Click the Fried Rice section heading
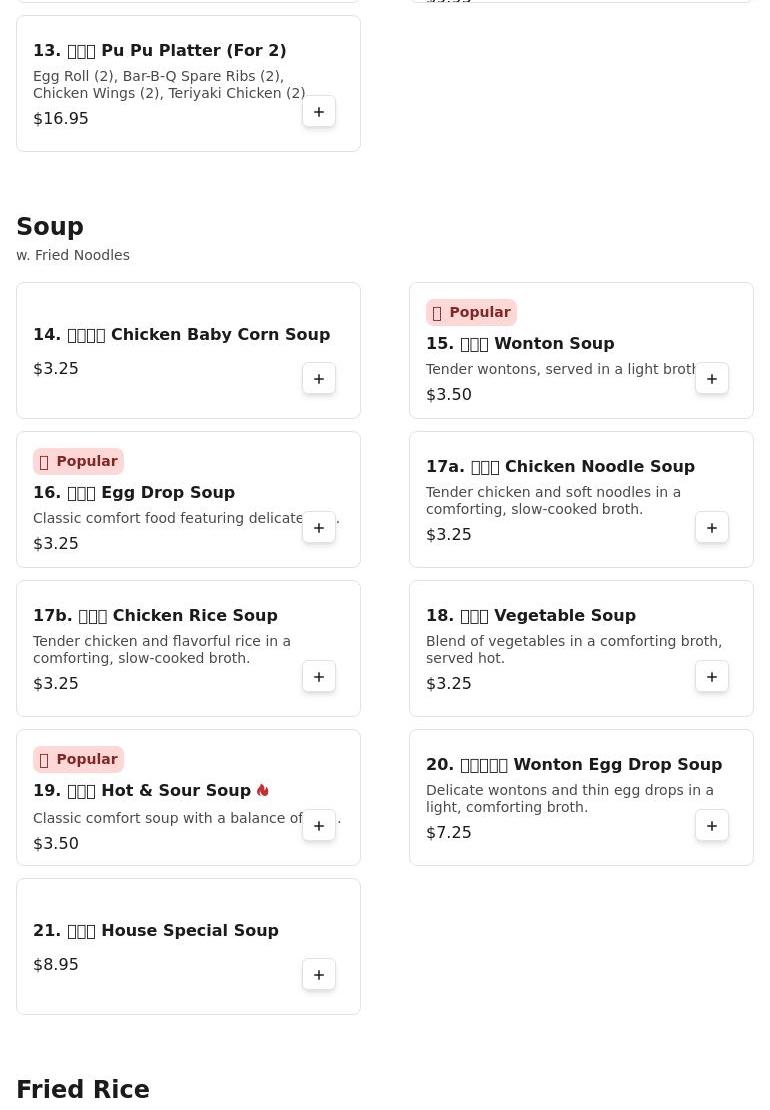This screenshot has height=1110, width=770. pyautogui.click(x=83, y=1089)
